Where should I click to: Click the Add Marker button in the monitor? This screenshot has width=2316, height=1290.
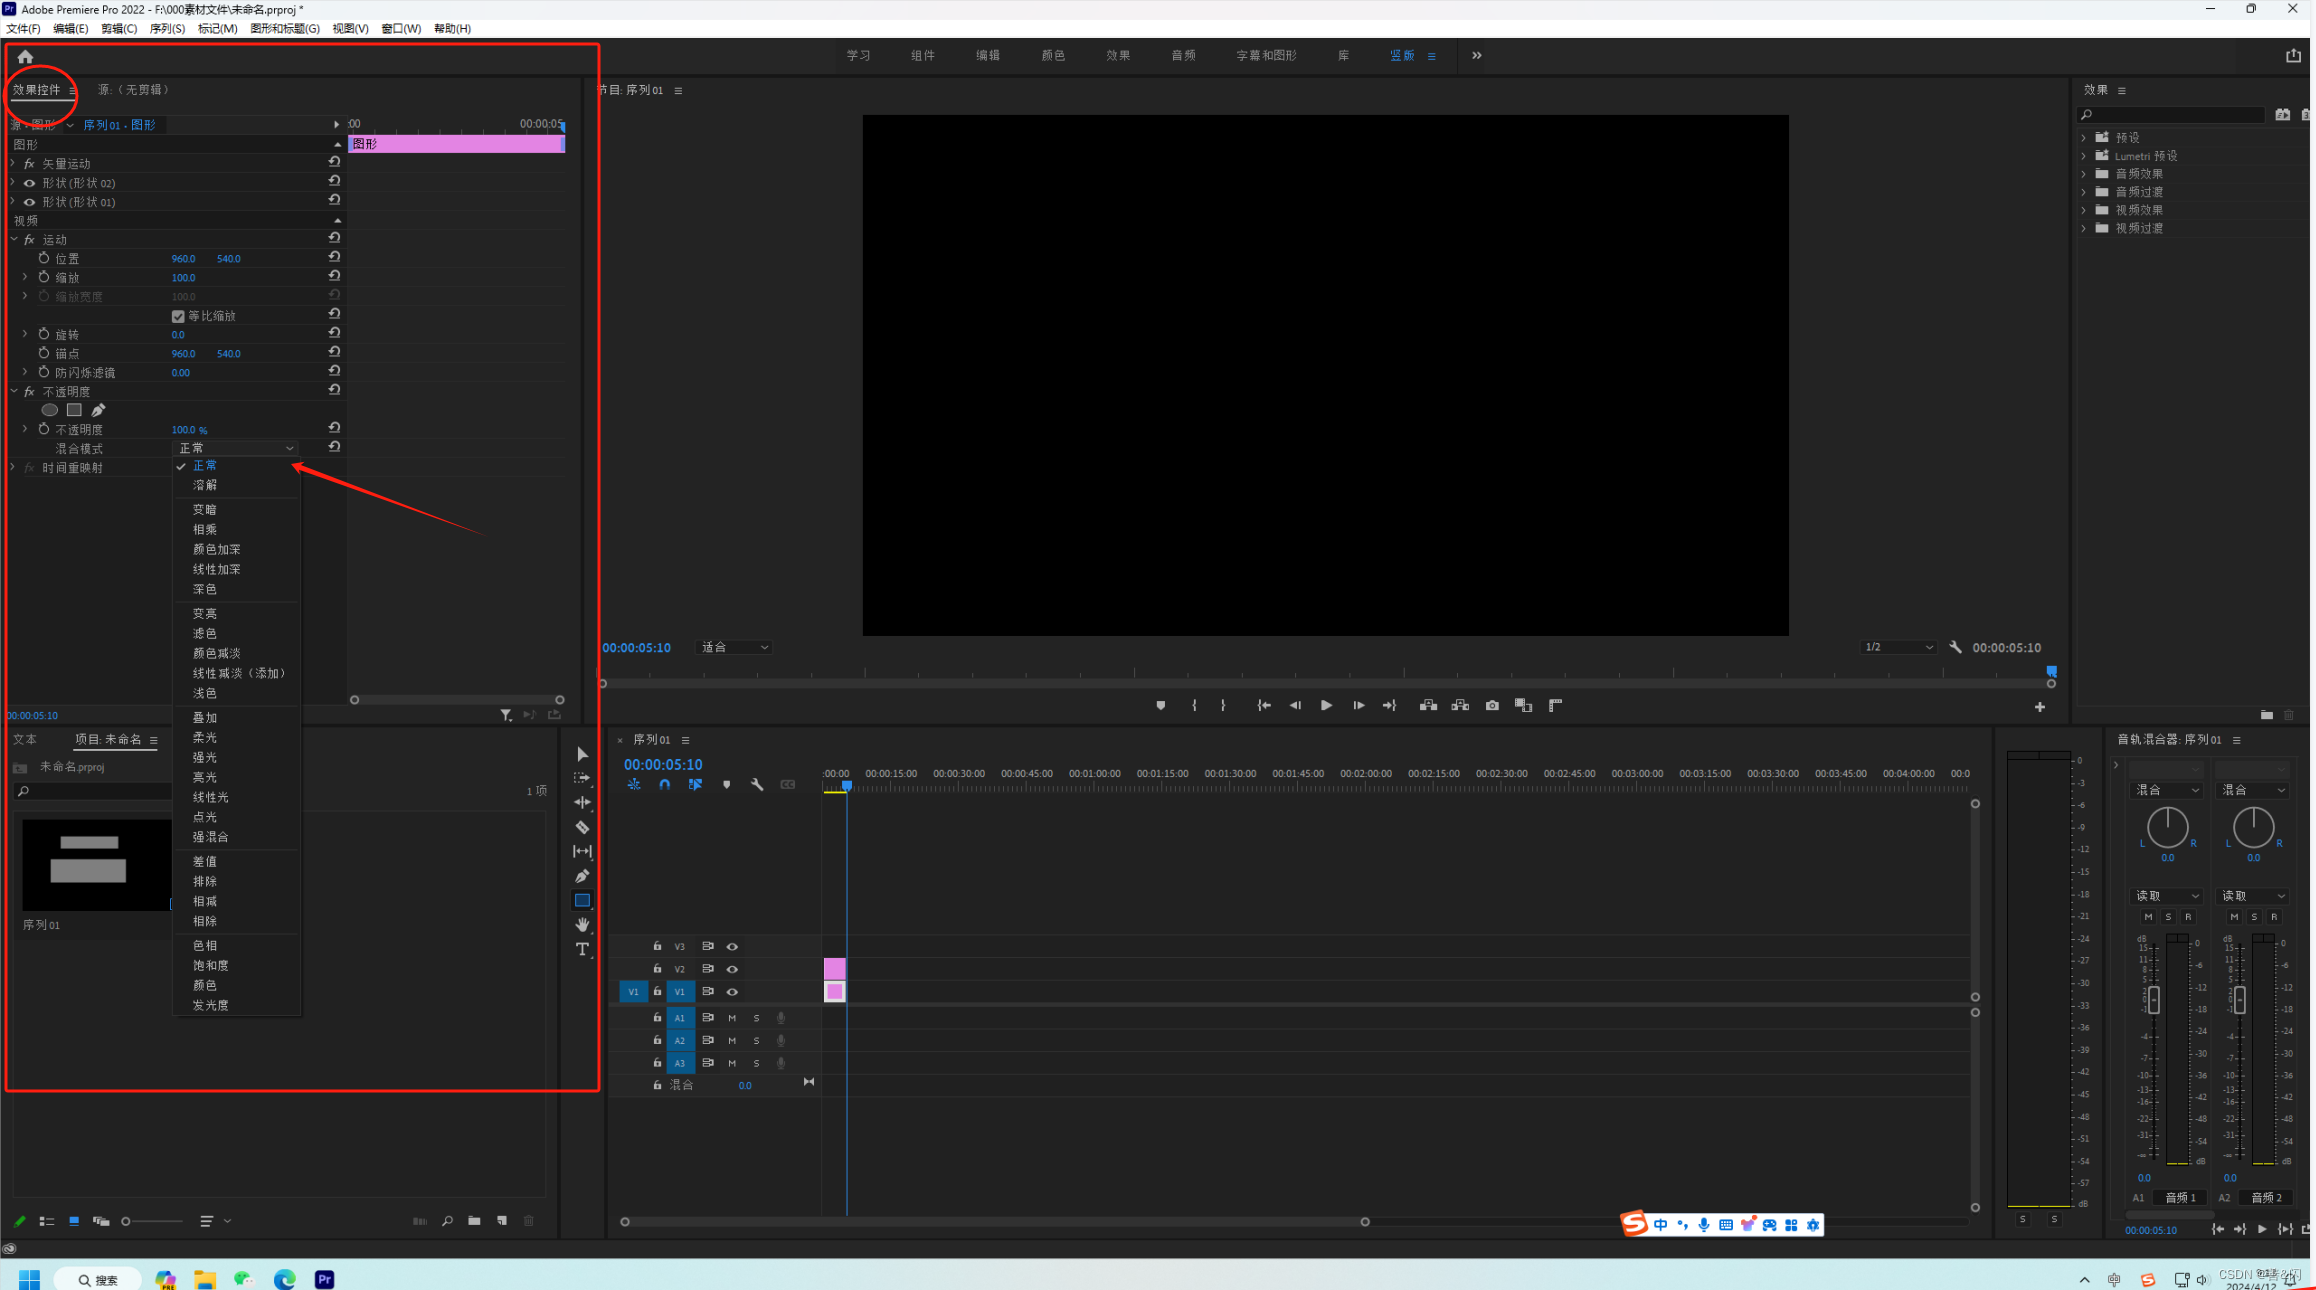coord(1160,706)
